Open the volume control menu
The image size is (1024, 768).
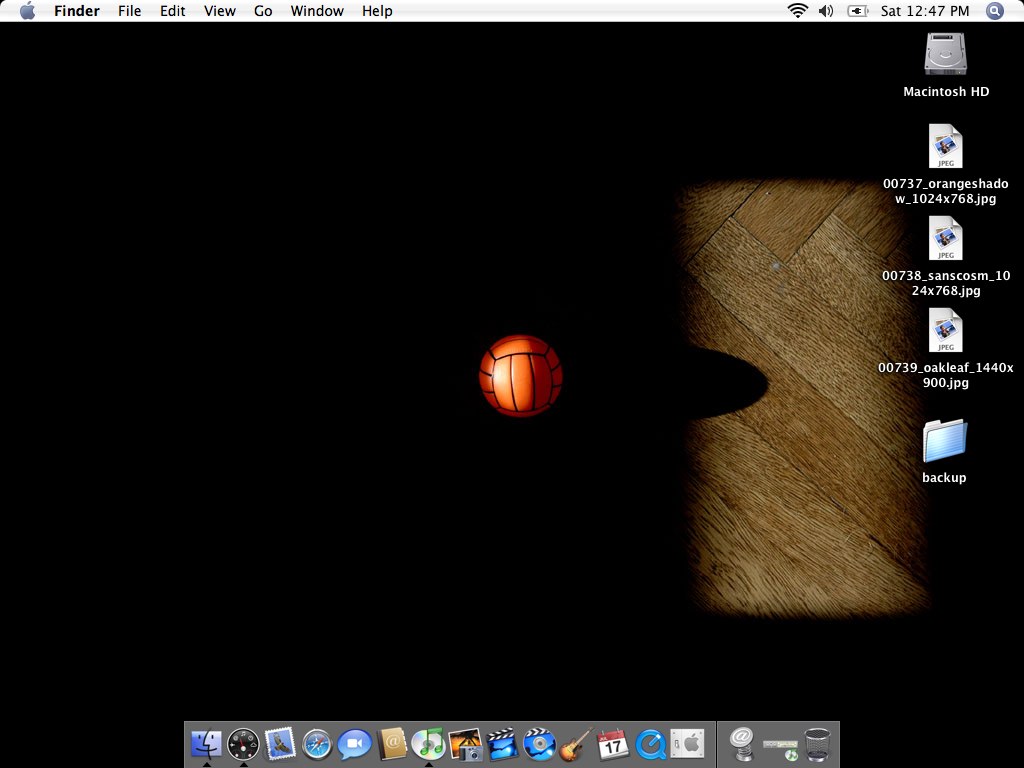[826, 11]
